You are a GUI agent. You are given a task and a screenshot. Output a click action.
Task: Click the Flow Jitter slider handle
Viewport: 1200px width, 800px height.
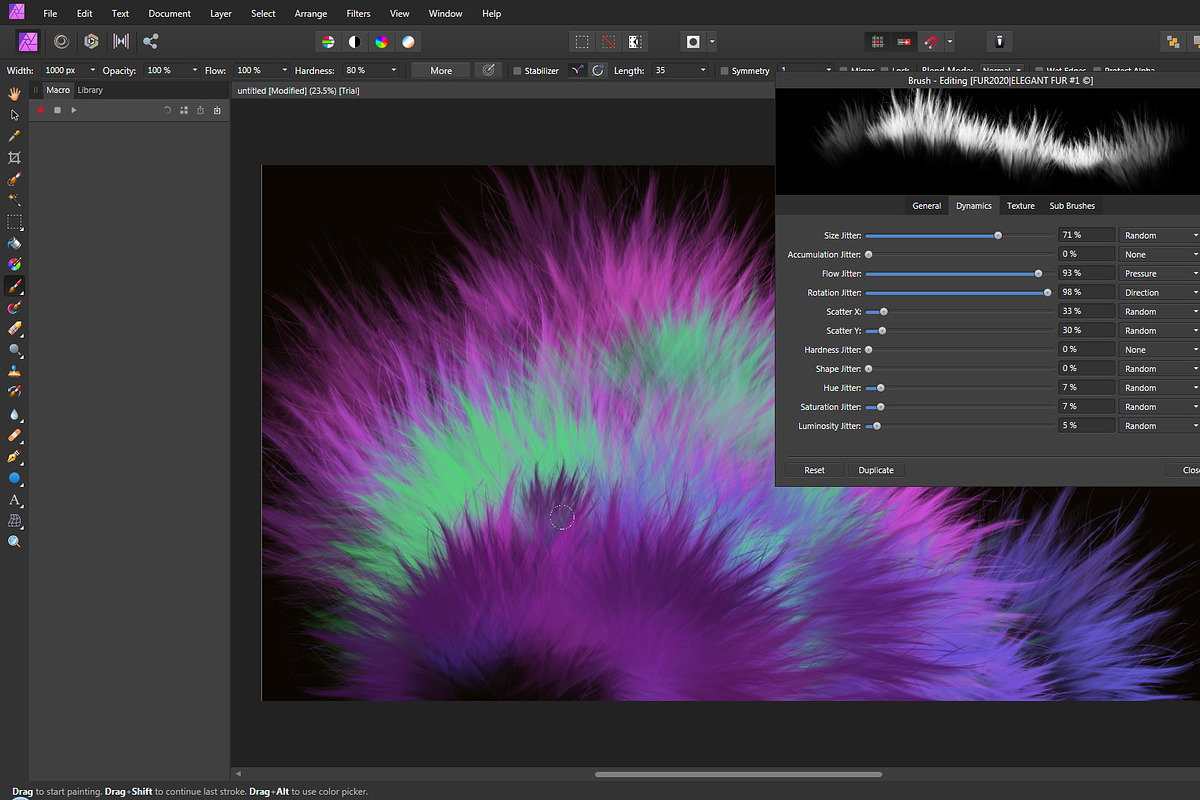pyautogui.click(x=1038, y=273)
